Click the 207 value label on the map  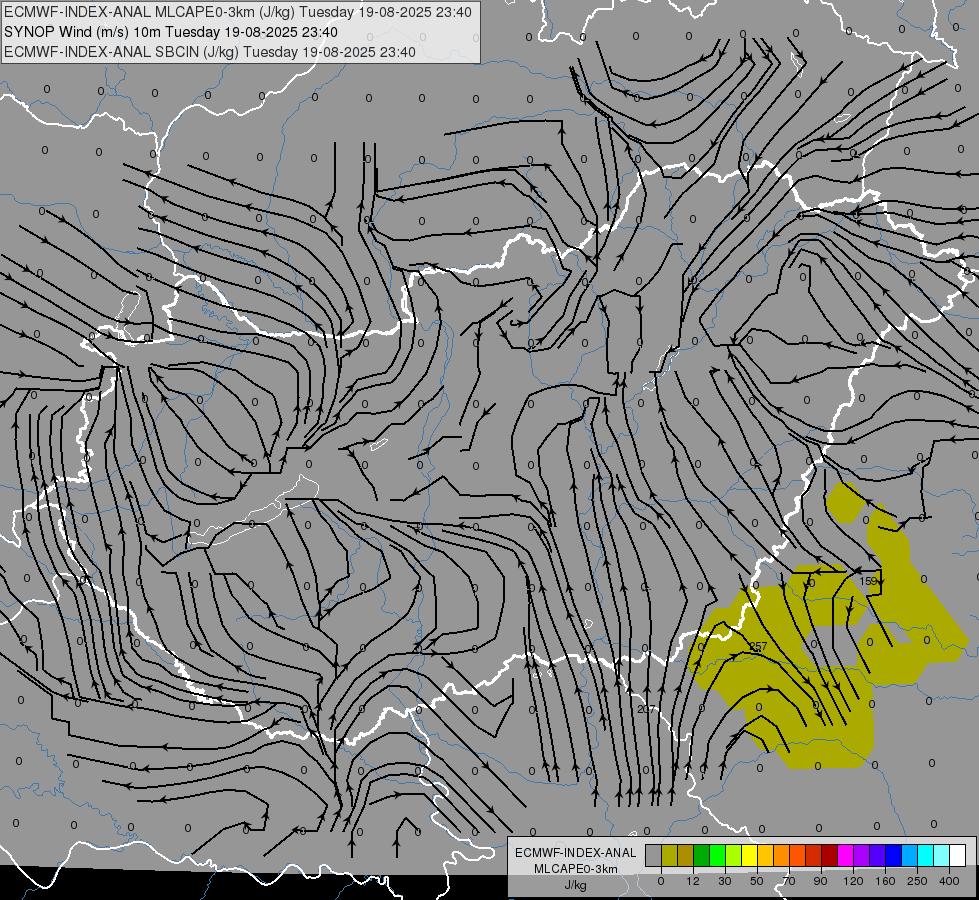(646, 709)
